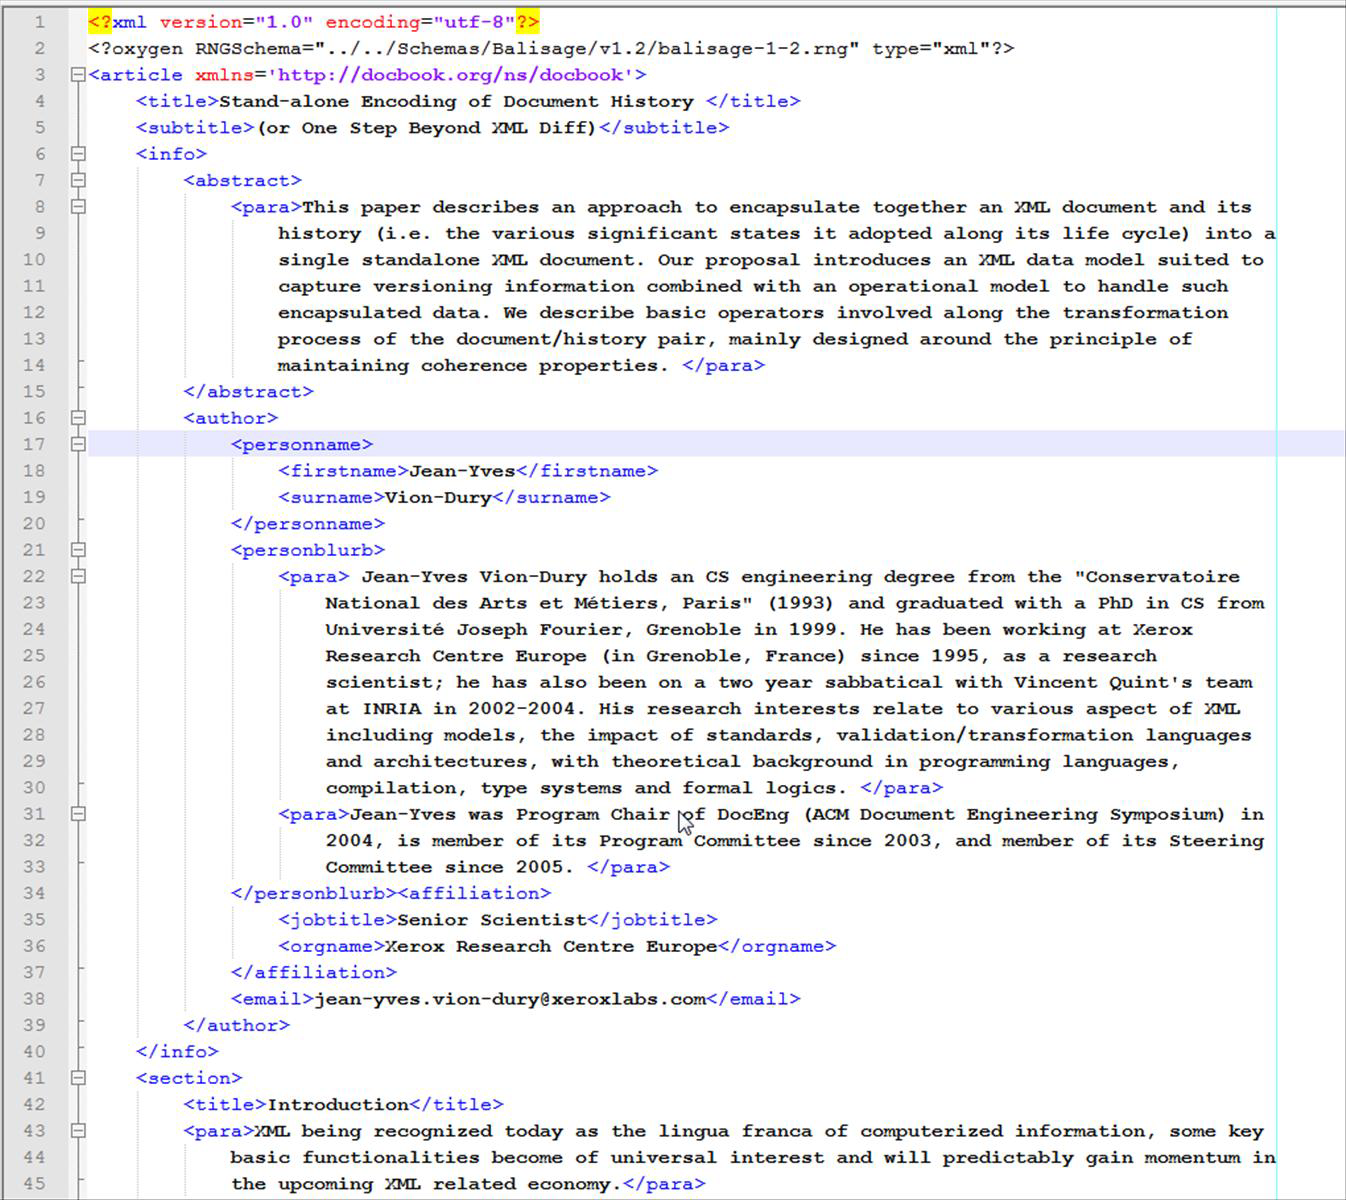Click the closing </subtitle> tag
Image resolution: width=1346 pixels, height=1200 pixels.
(x=664, y=128)
